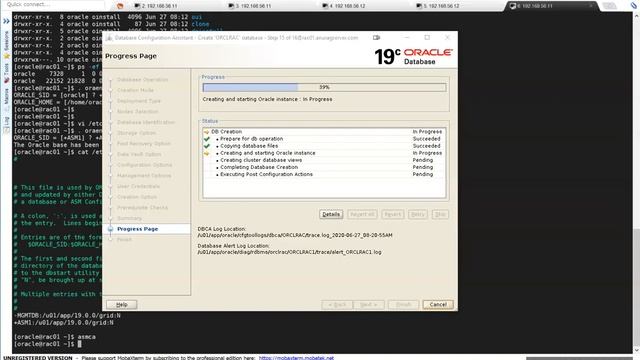Click green check beside Copying database files
This screenshot has height=360, width=640.
pyautogui.click(x=207, y=146)
